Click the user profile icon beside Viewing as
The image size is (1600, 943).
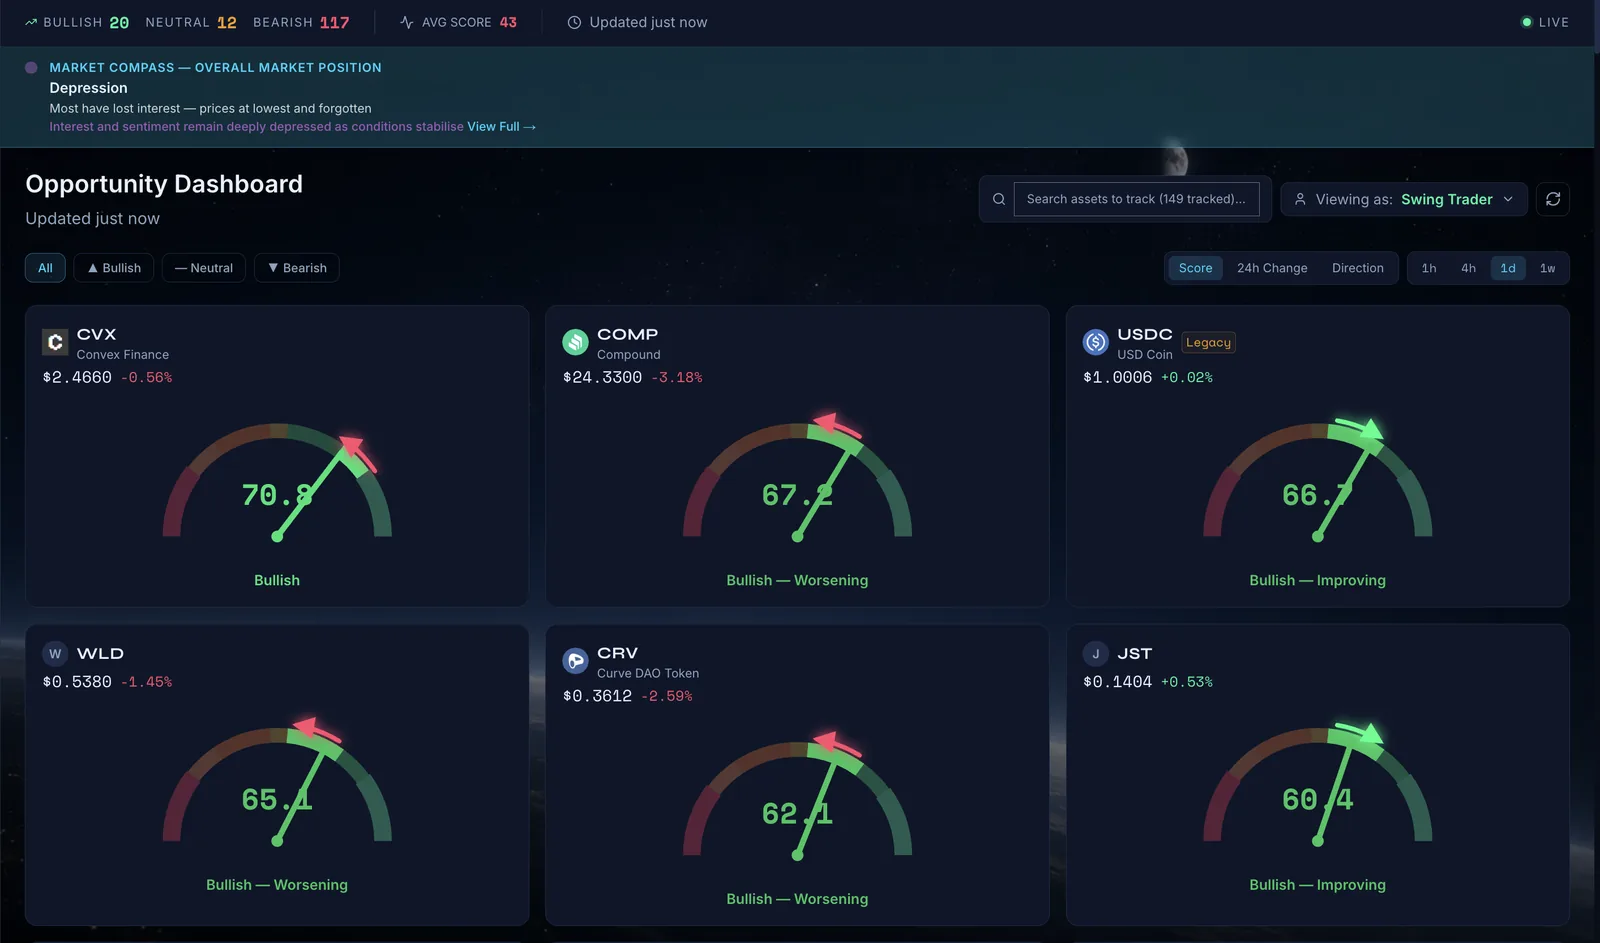pos(1300,199)
